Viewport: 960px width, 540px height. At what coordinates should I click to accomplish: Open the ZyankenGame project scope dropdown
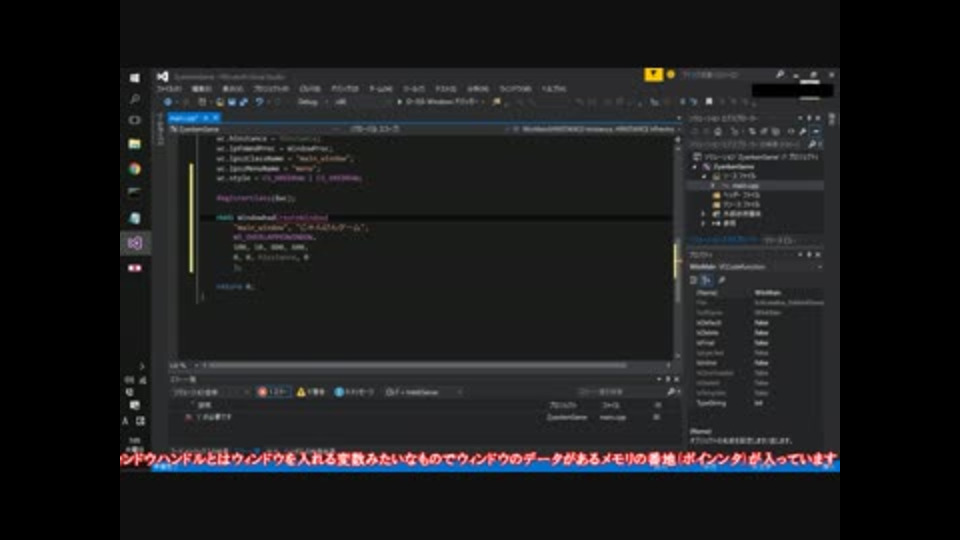255,129
